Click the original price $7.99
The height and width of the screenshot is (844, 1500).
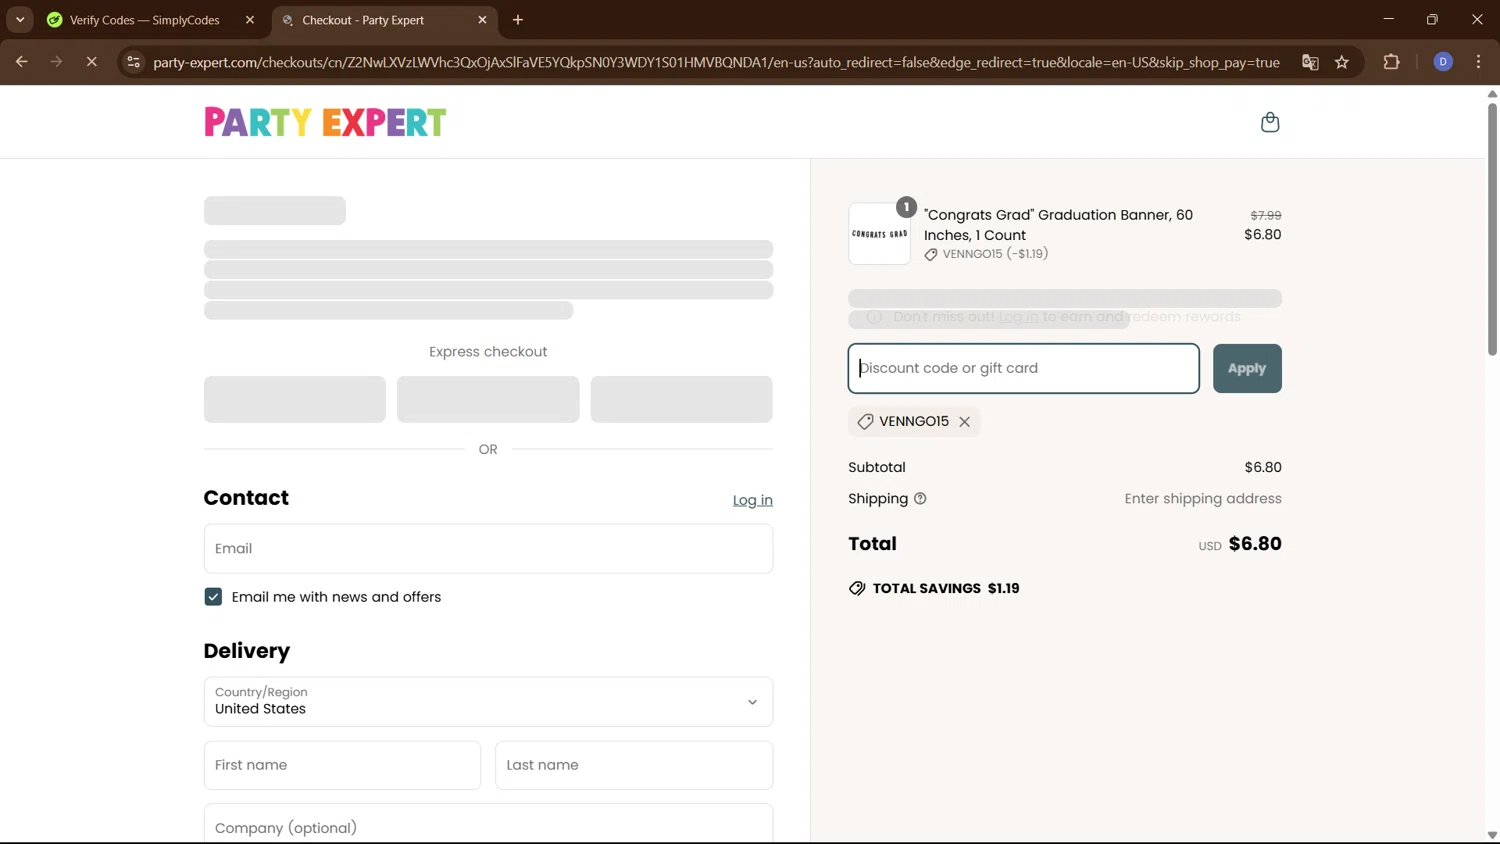click(1266, 215)
